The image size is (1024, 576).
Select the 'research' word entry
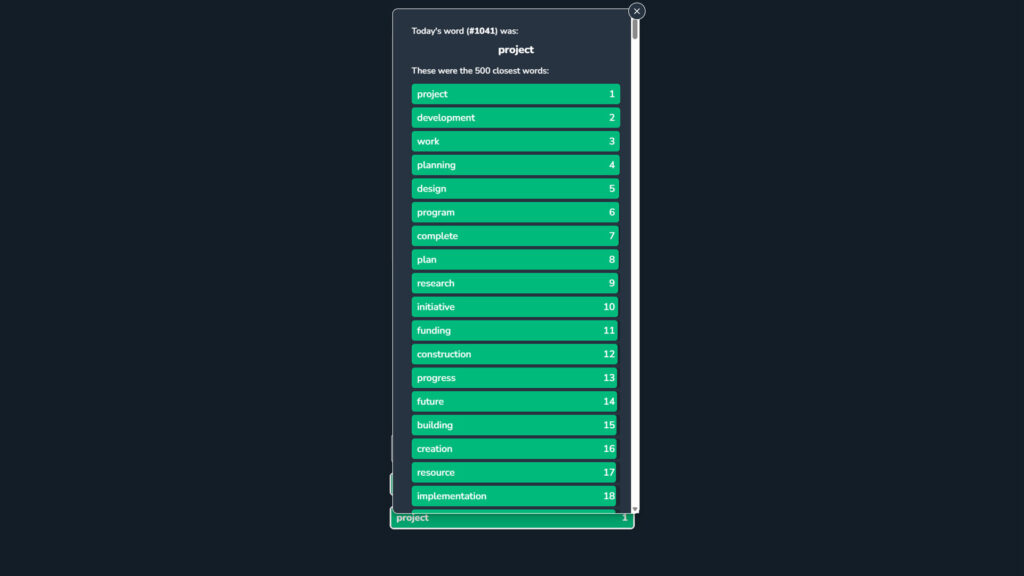(x=515, y=283)
